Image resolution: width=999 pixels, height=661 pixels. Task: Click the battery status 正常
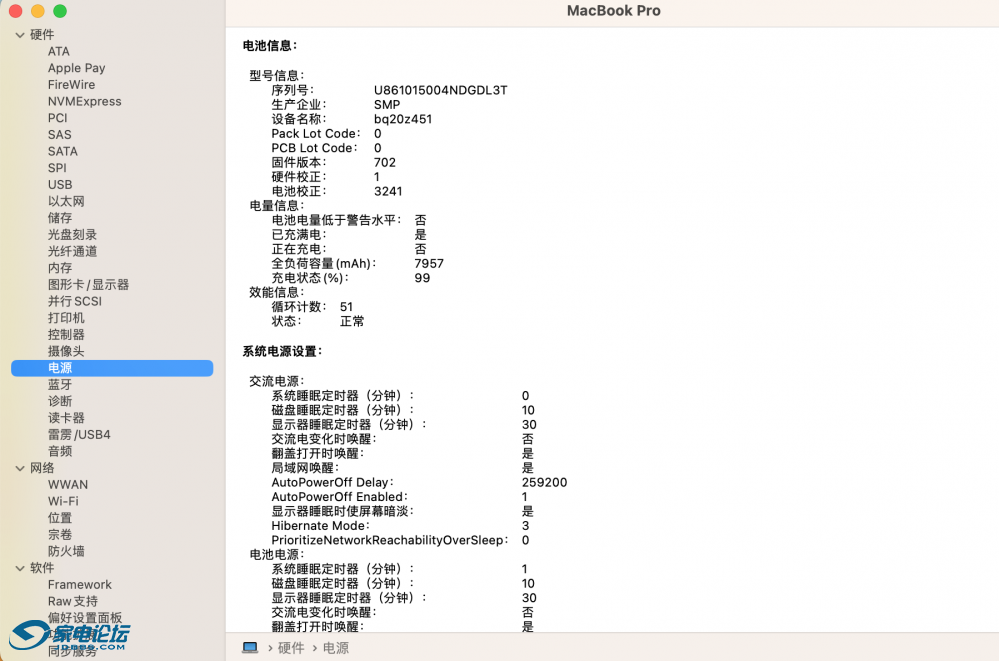pyautogui.click(x=352, y=321)
